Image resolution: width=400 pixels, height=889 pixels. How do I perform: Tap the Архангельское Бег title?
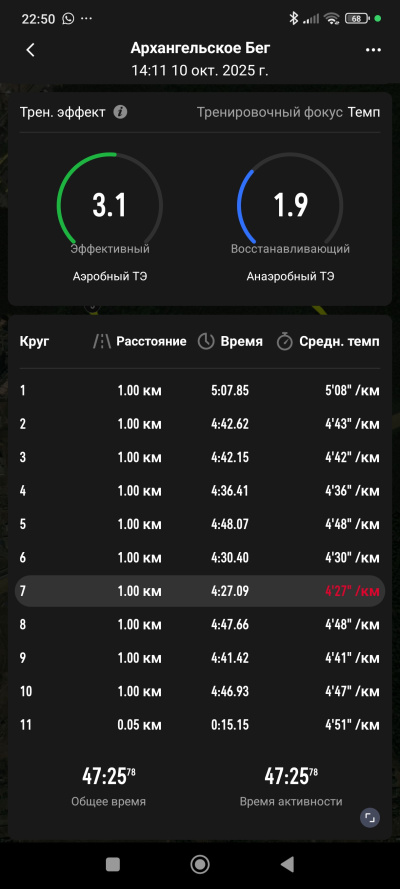coord(200,48)
